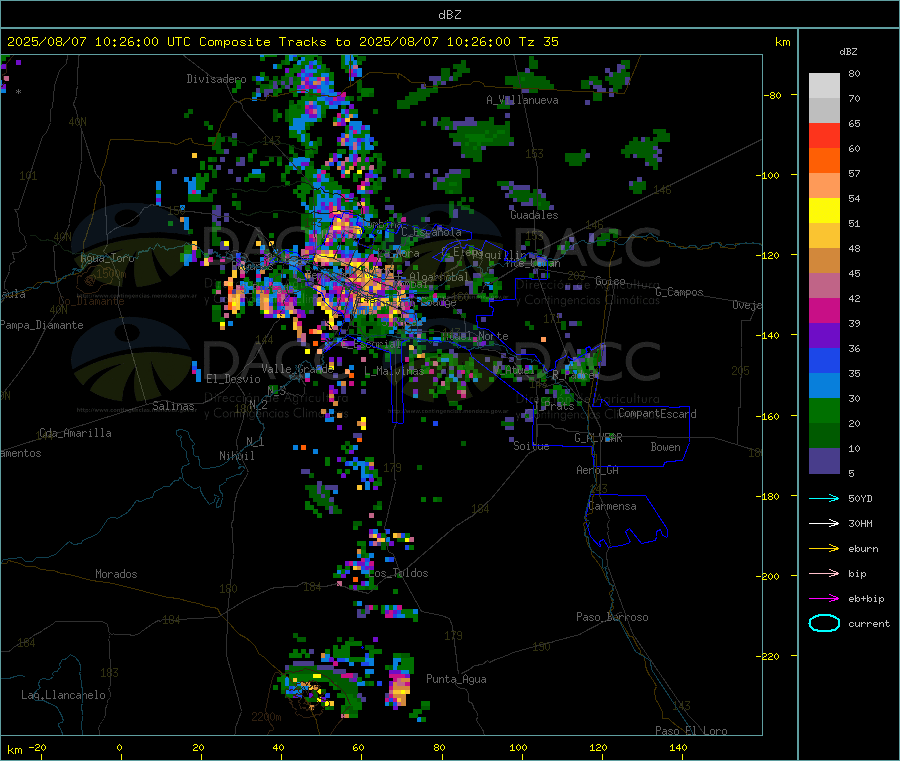Click the '0' tick on bottom axis

point(119,747)
